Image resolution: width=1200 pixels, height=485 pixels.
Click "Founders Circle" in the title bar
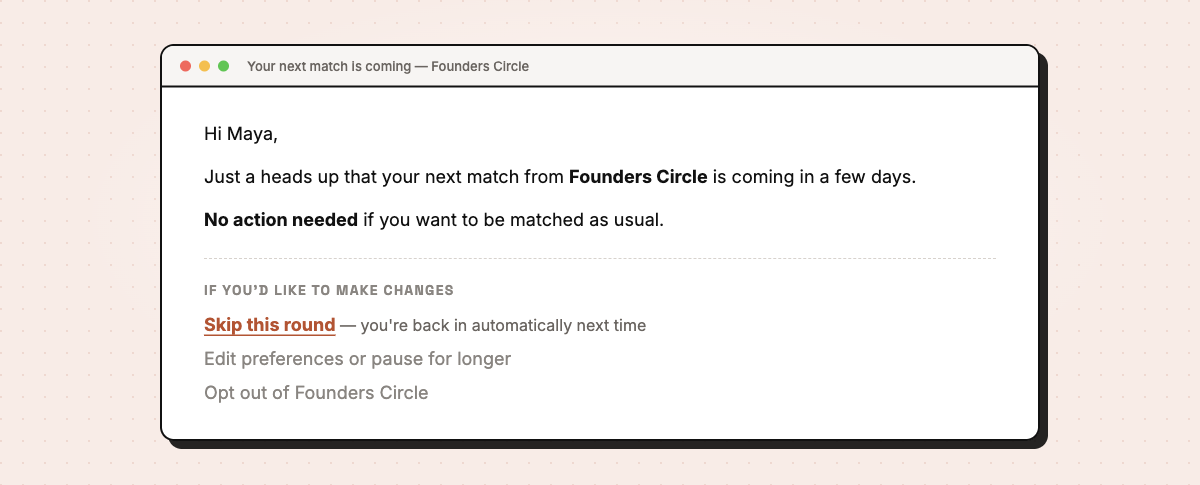point(480,67)
